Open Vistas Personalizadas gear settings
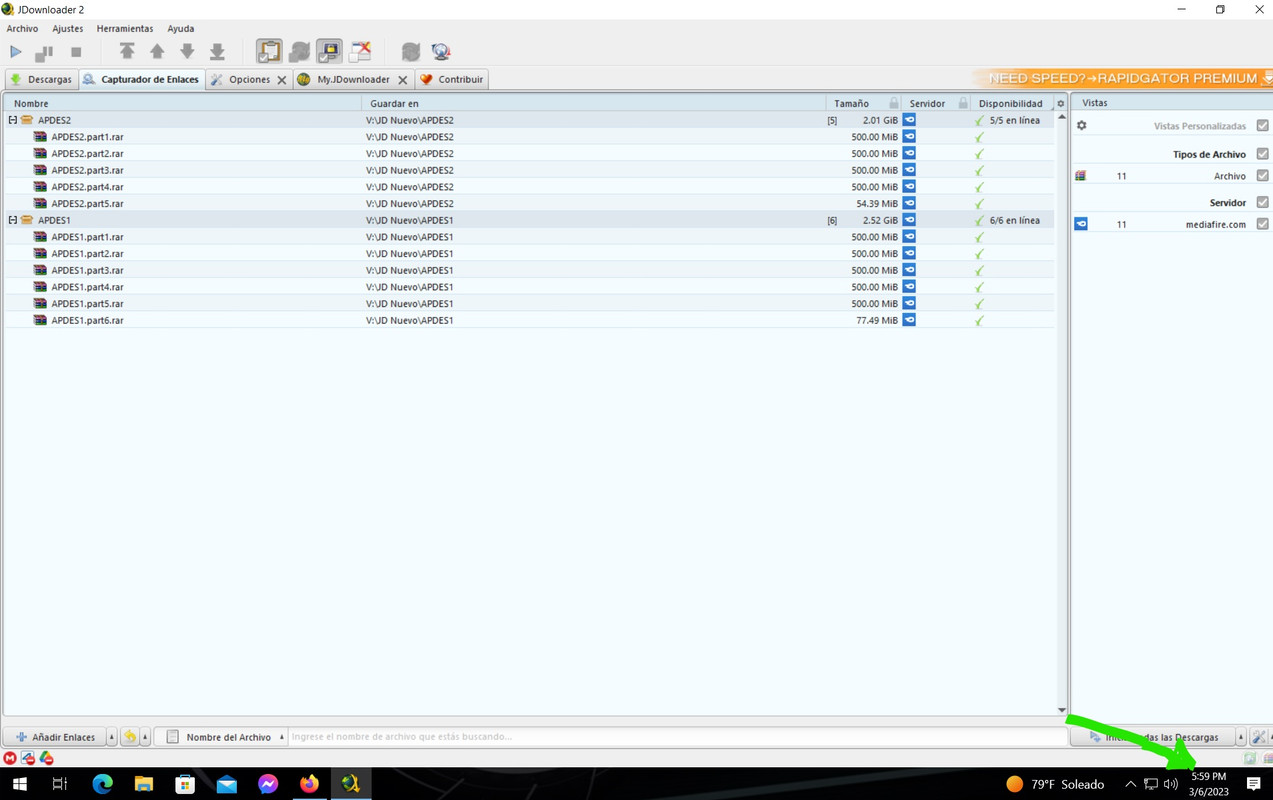The height and width of the screenshot is (800, 1273). pyautogui.click(x=1081, y=126)
